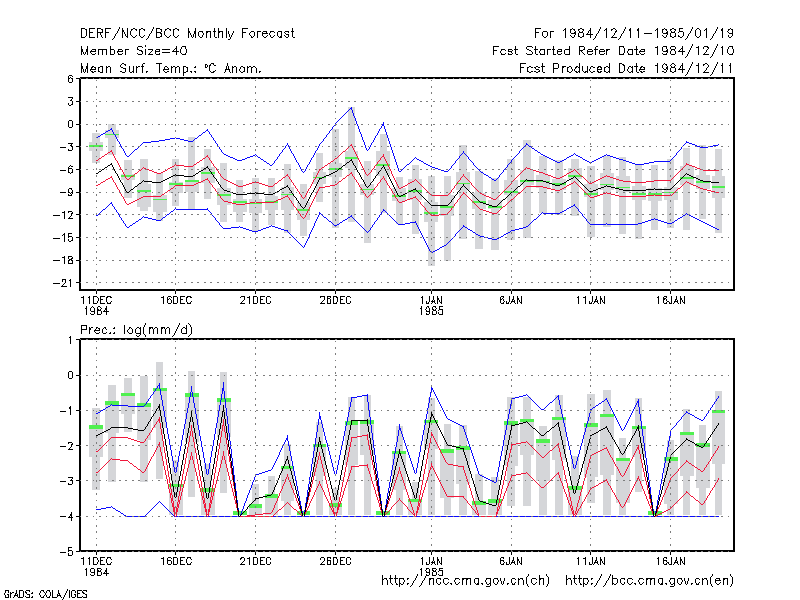Click the forecast period 1984/12/11-1985/01/19 text

(x=634, y=34)
